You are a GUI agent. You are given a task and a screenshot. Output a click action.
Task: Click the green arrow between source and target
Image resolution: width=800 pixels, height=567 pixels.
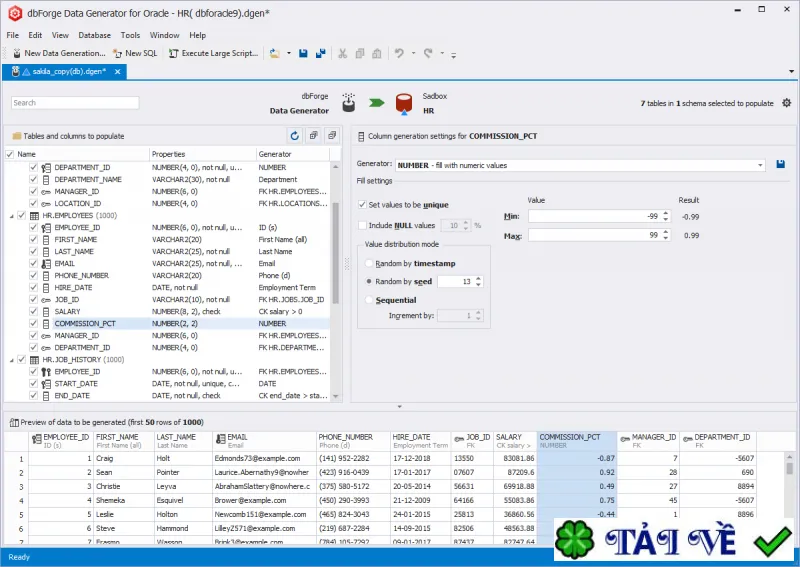point(377,103)
